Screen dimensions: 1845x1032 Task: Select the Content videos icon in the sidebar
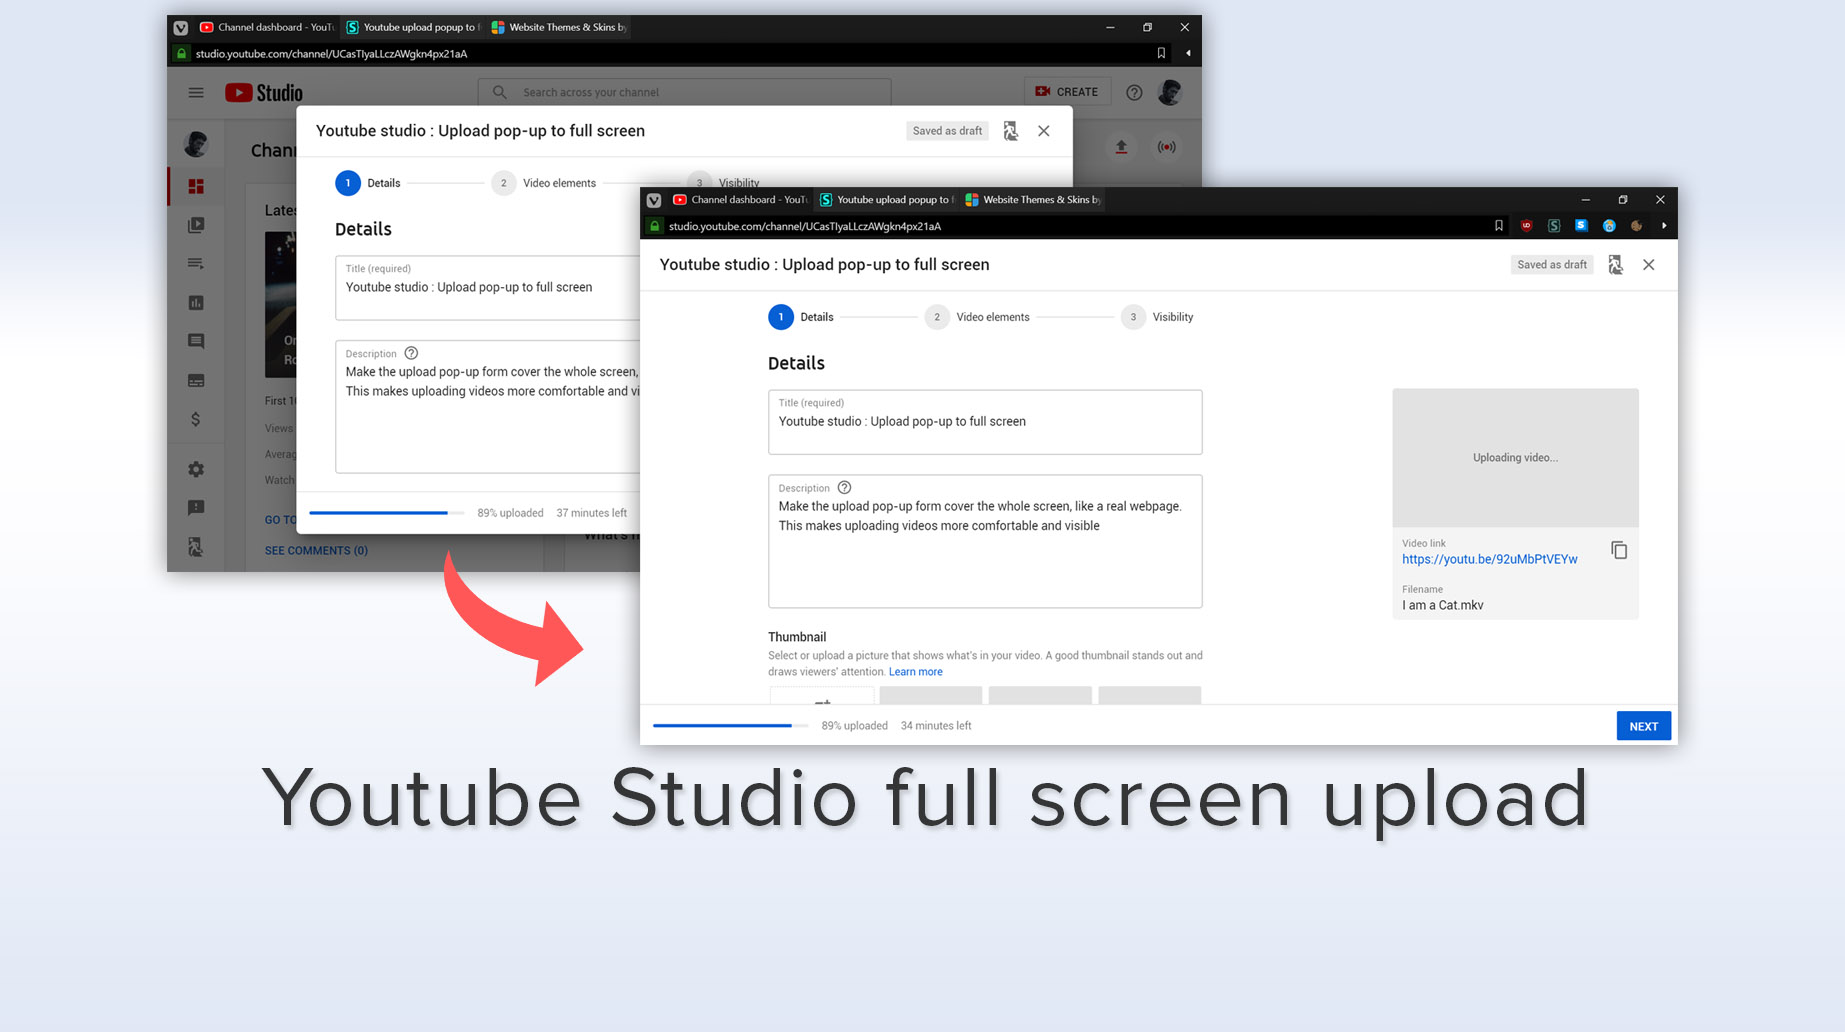click(x=196, y=225)
